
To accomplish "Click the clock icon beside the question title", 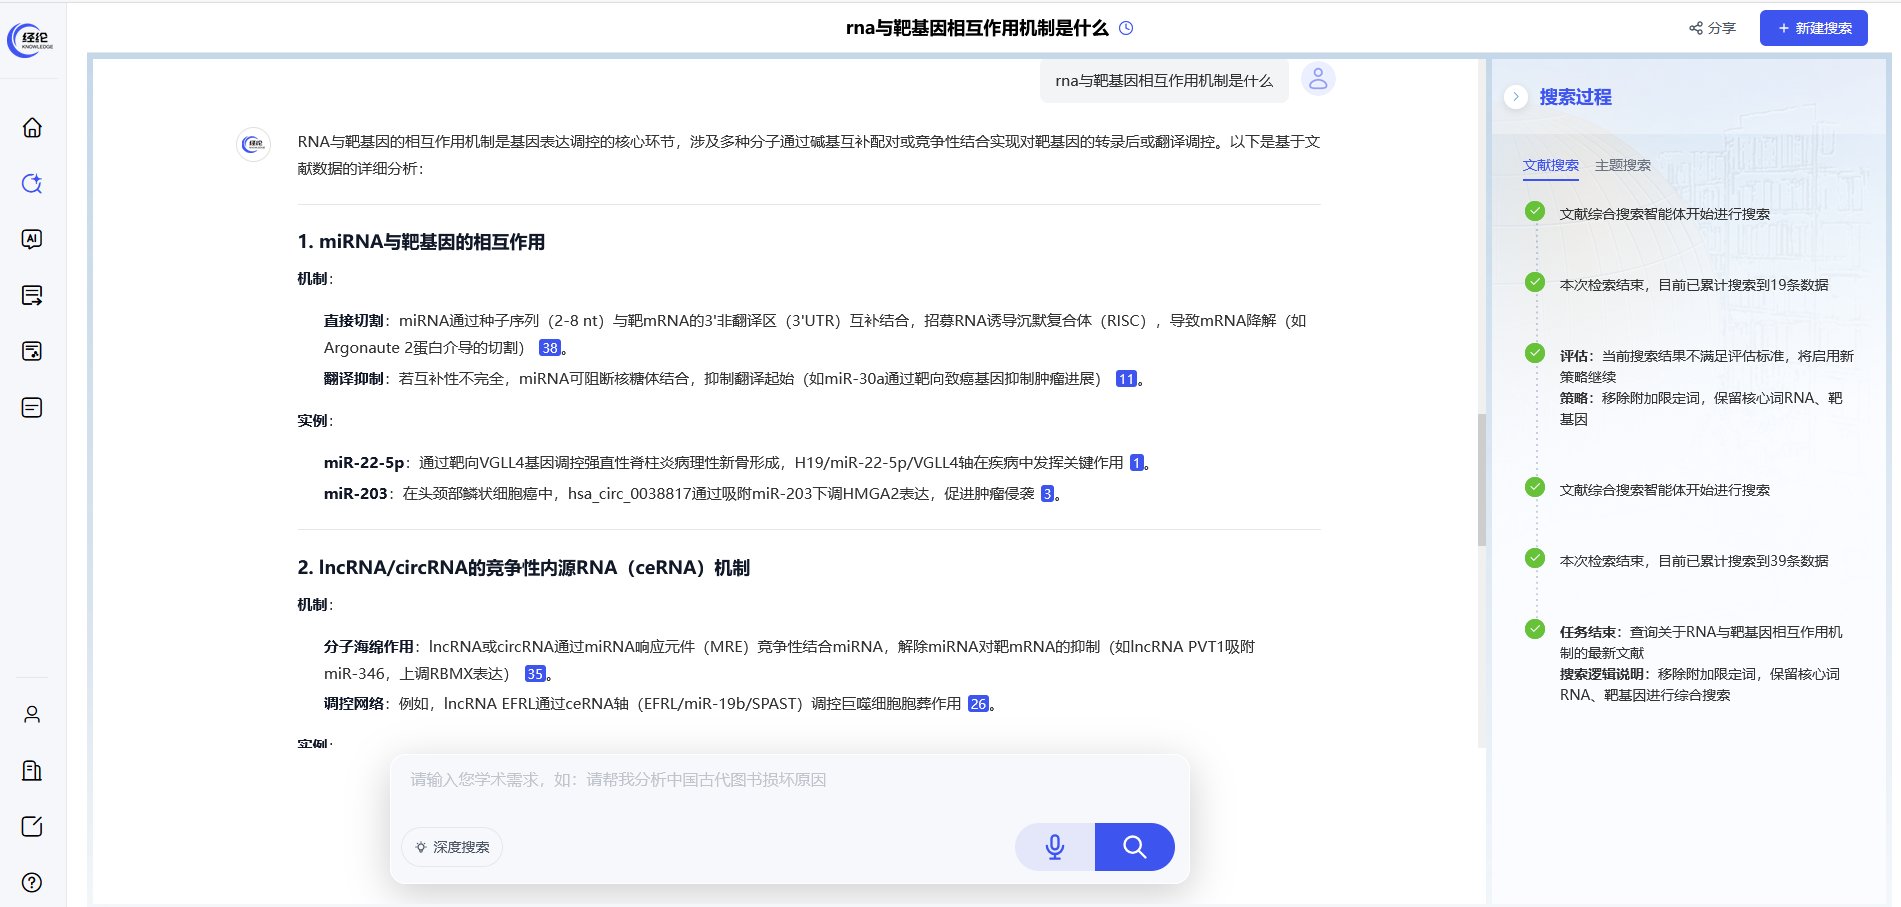I will click(1126, 28).
